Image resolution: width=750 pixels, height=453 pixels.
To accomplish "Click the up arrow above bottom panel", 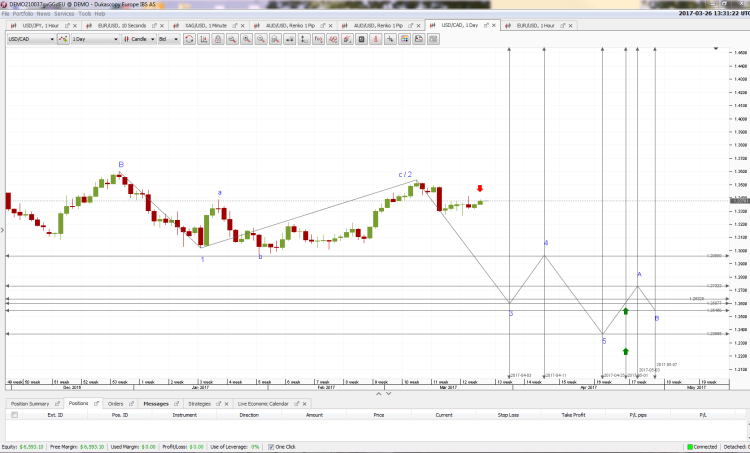I will [378, 394].
